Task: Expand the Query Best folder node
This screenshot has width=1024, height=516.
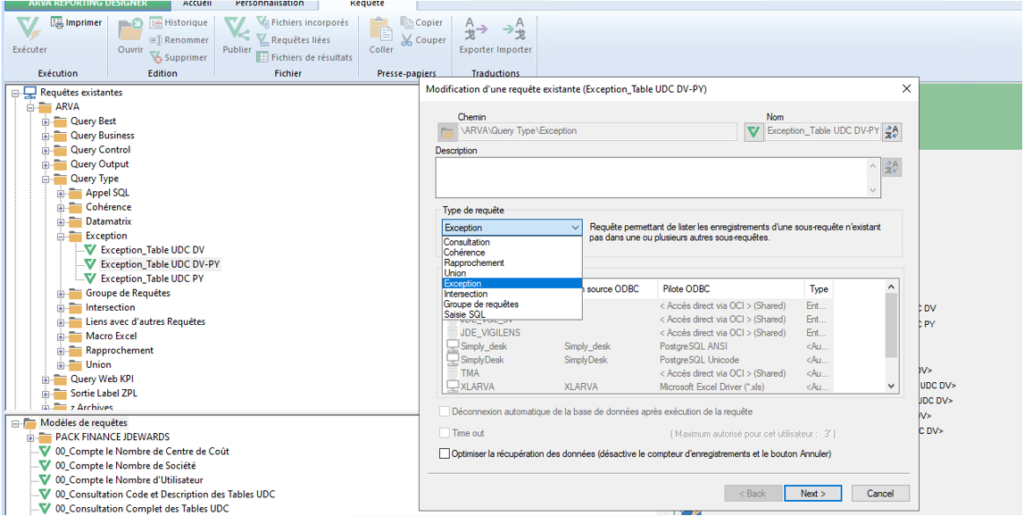Action: pos(46,121)
